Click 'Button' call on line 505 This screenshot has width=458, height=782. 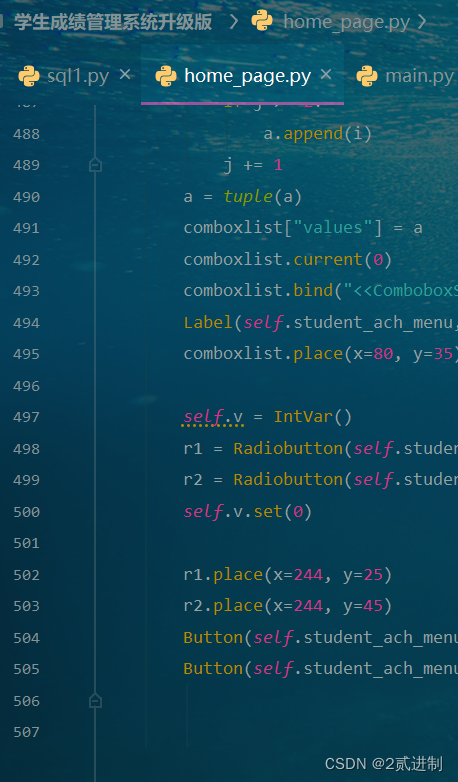tap(213, 669)
